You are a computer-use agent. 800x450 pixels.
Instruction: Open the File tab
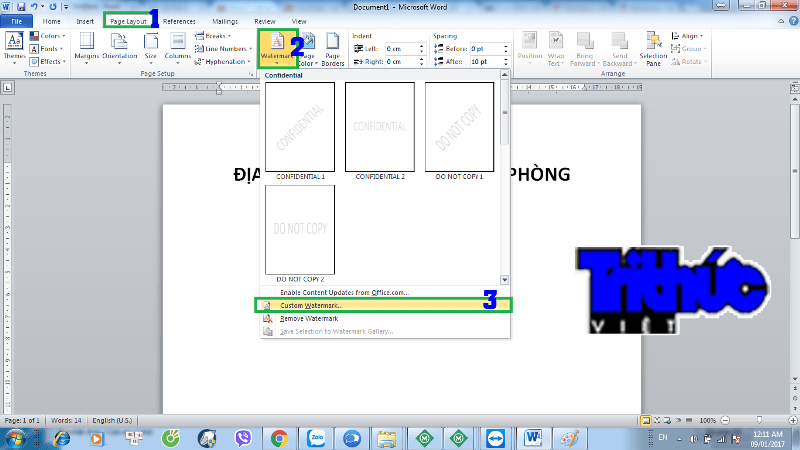point(16,21)
